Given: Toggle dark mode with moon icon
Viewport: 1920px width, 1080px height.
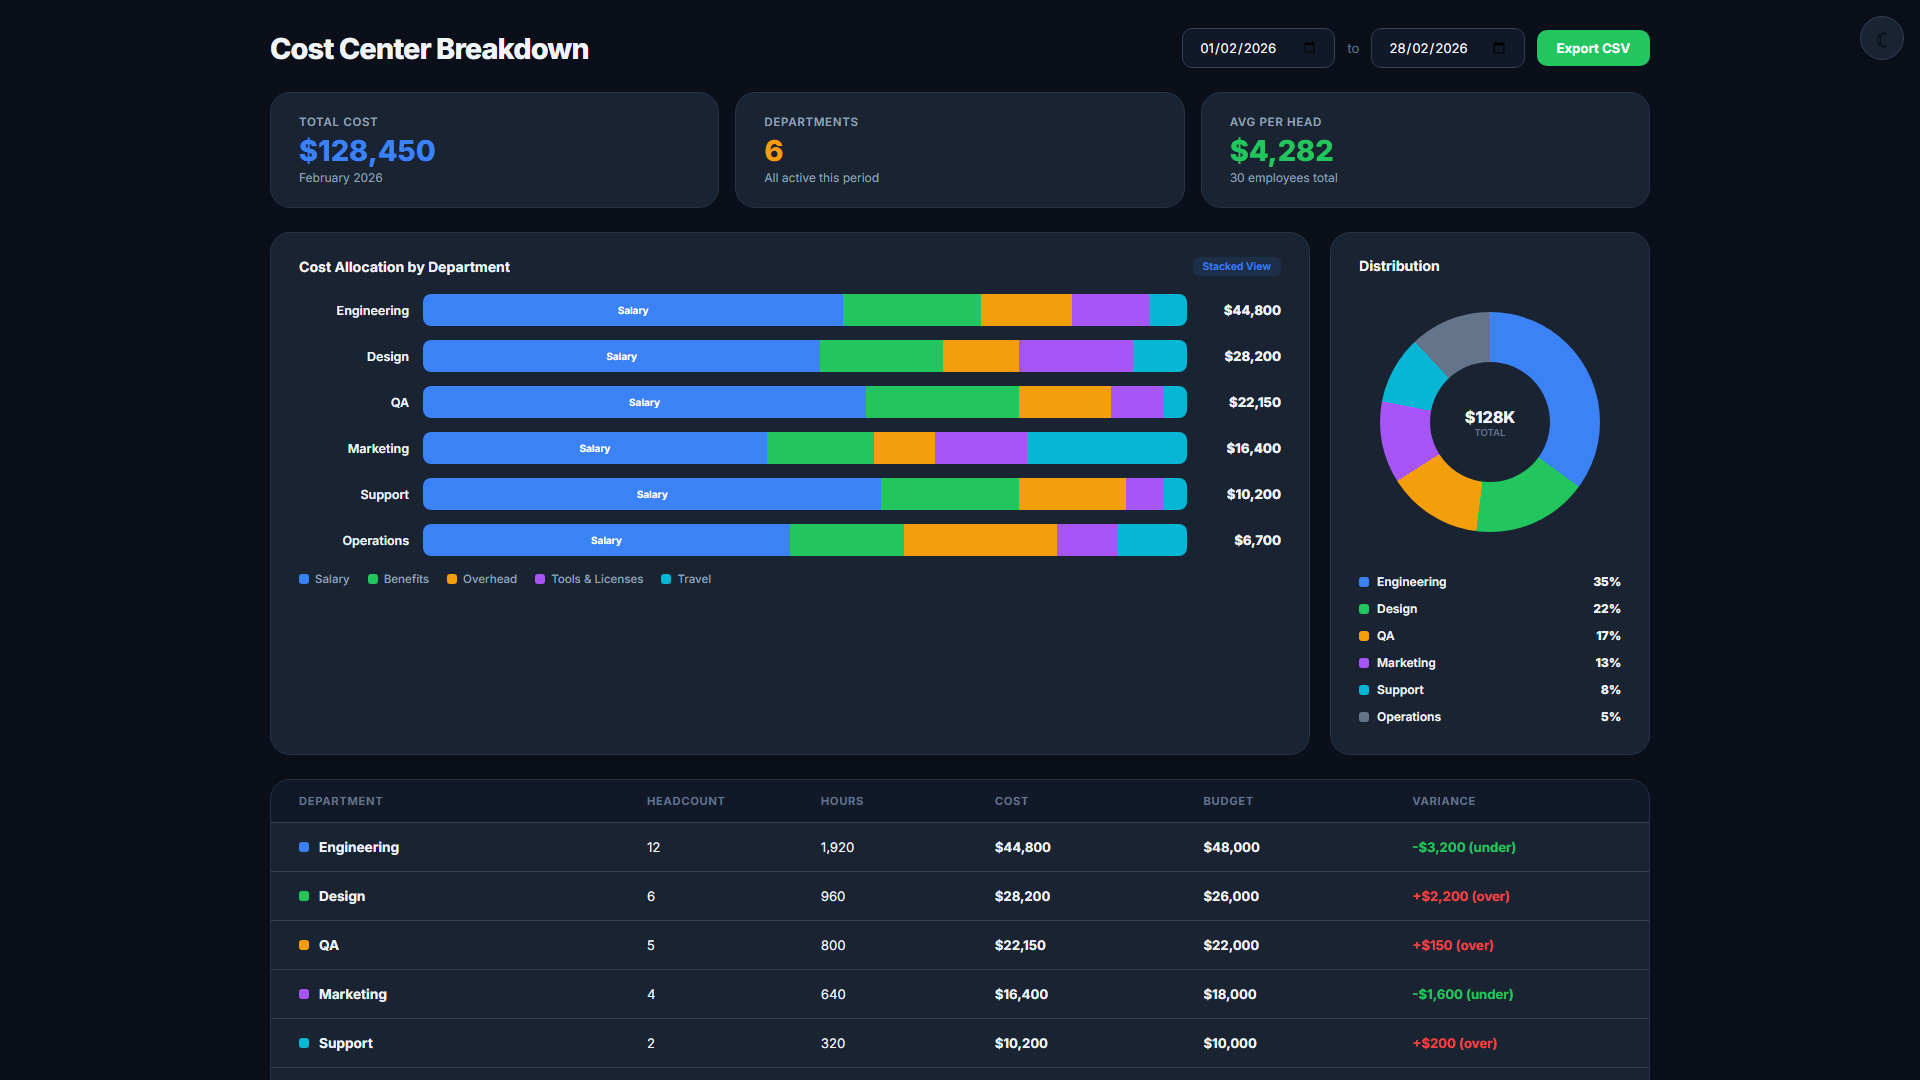Looking at the screenshot, I should [x=1881, y=39].
